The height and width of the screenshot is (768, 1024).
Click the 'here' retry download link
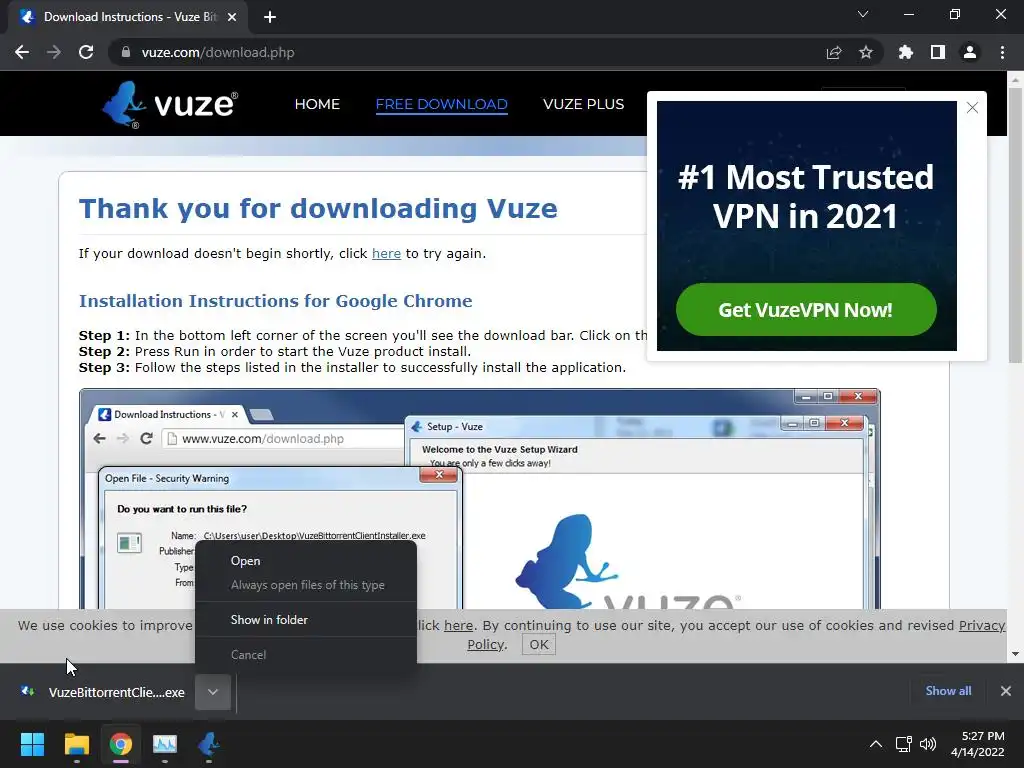tap(386, 253)
